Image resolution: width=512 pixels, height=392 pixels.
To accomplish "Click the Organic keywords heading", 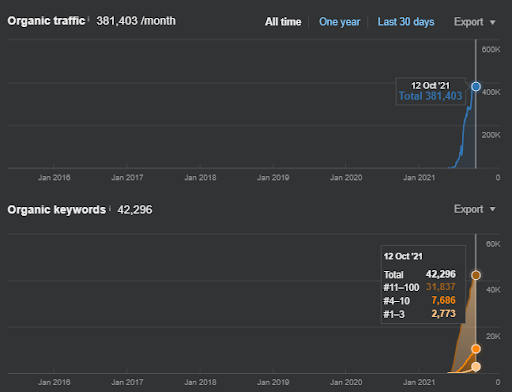I will (57, 210).
